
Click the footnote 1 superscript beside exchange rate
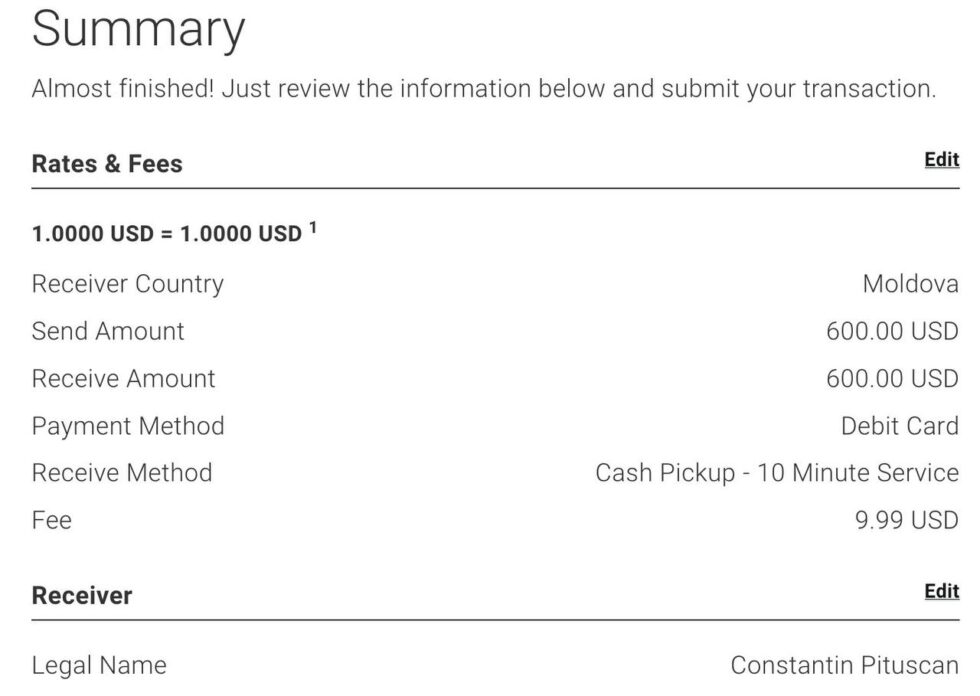click(x=312, y=228)
